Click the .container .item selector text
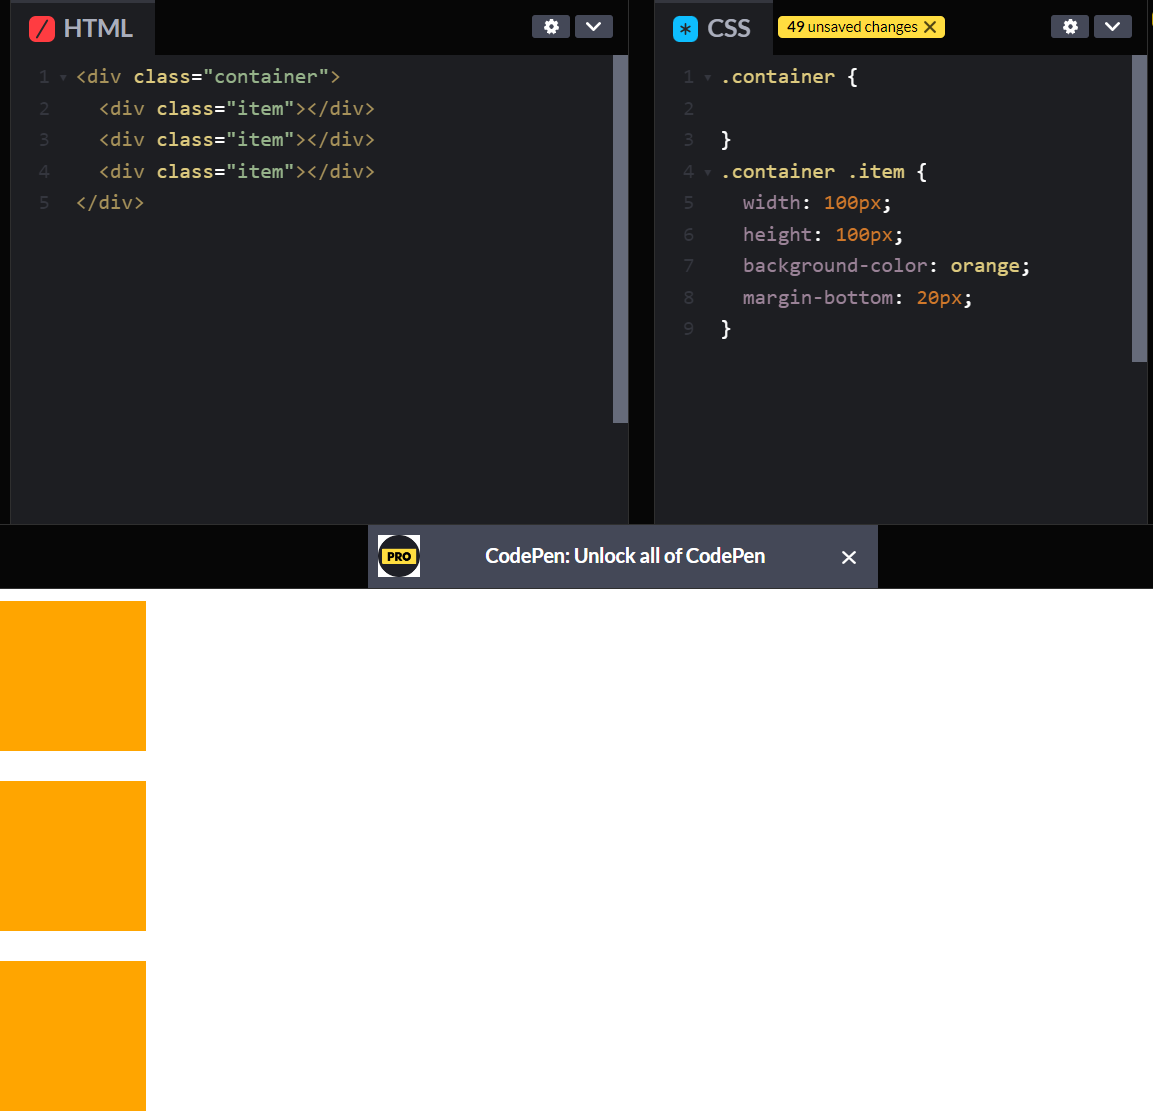 pos(813,172)
